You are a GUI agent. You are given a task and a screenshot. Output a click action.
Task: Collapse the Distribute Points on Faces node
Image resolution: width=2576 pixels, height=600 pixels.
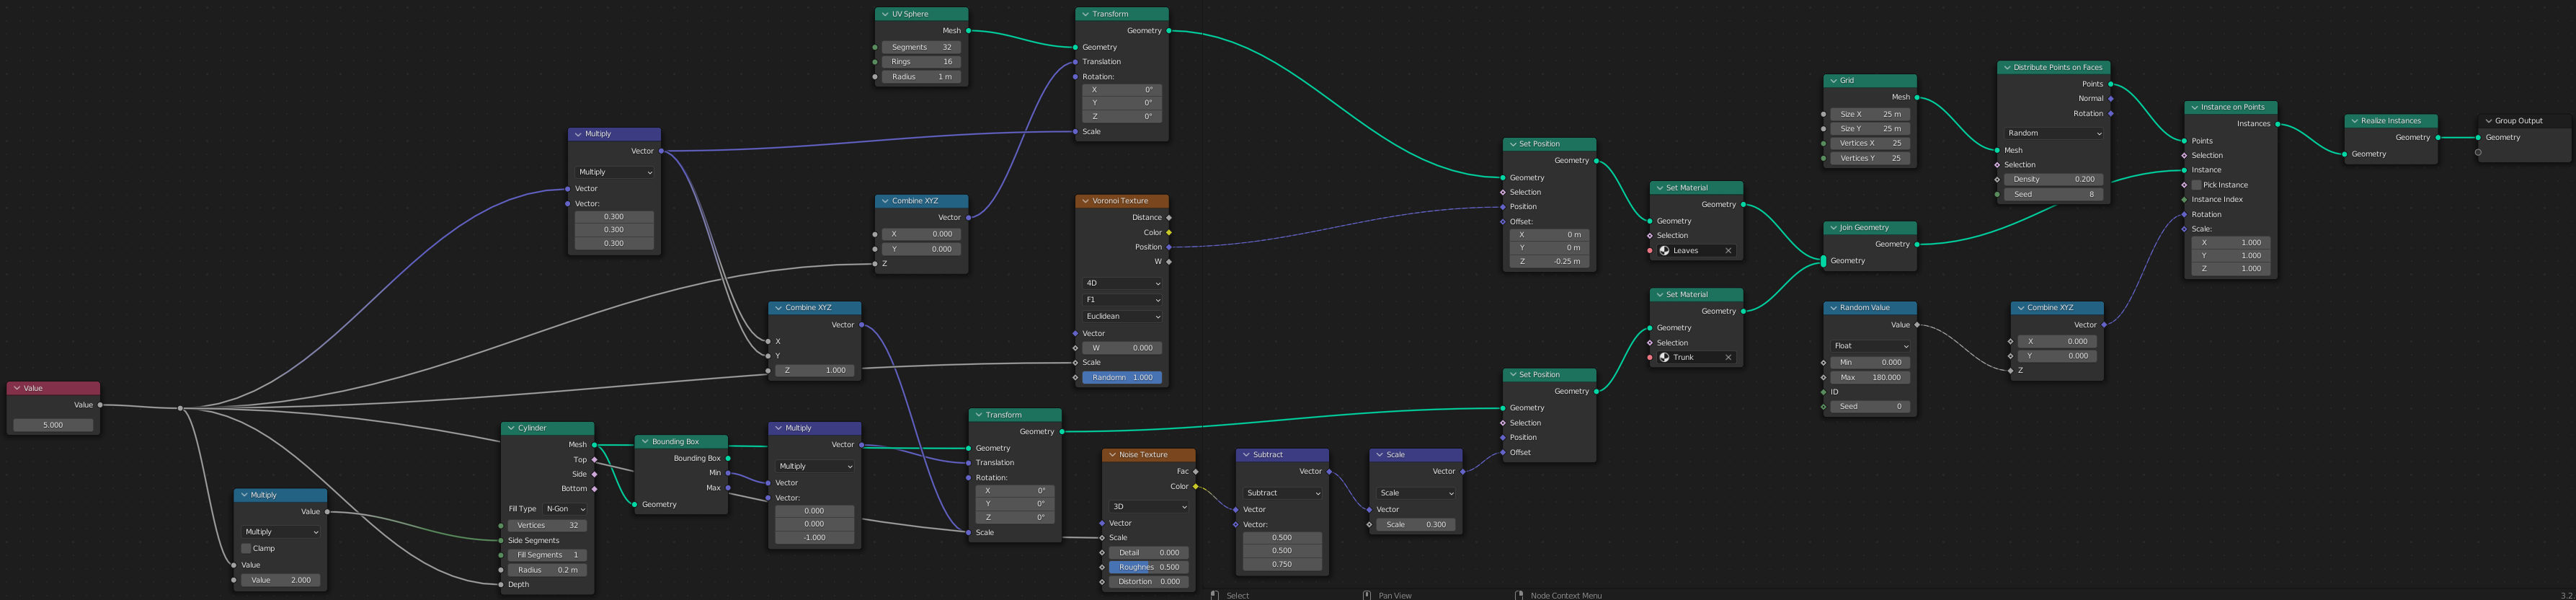click(x=2007, y=68)
